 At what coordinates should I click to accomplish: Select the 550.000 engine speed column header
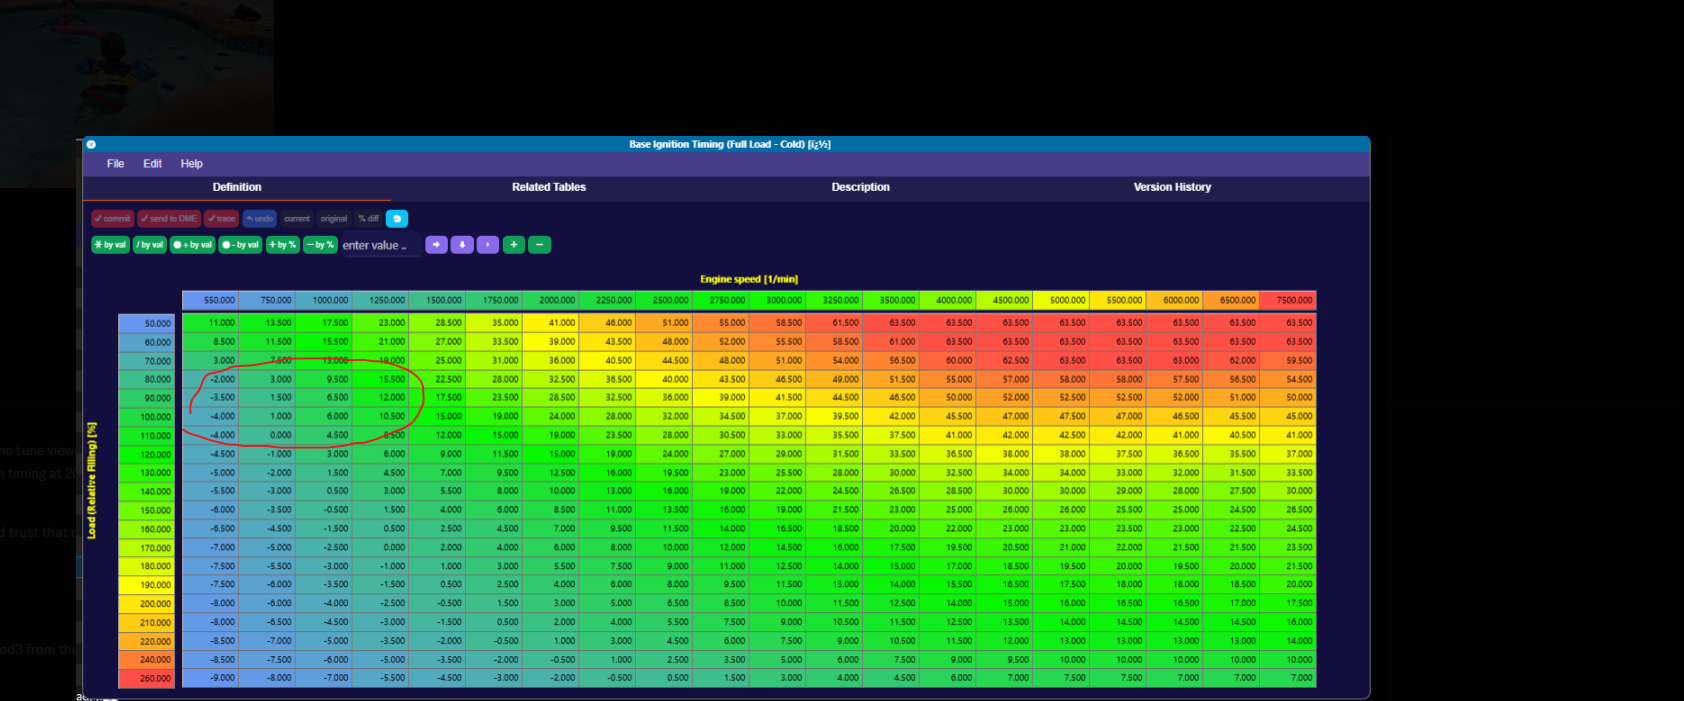[x=210, y=300]
